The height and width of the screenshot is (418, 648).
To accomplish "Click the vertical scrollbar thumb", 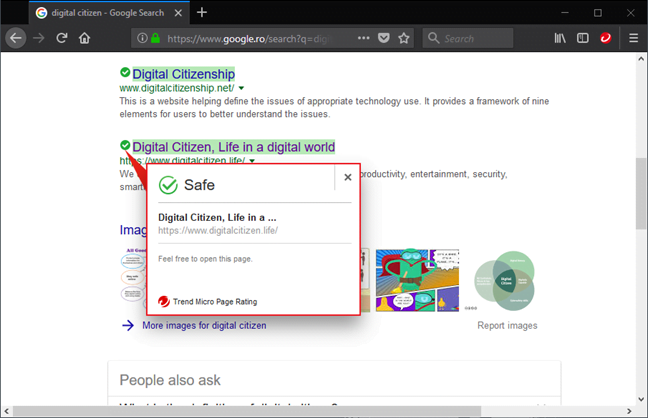I will (x=641, y=193).
